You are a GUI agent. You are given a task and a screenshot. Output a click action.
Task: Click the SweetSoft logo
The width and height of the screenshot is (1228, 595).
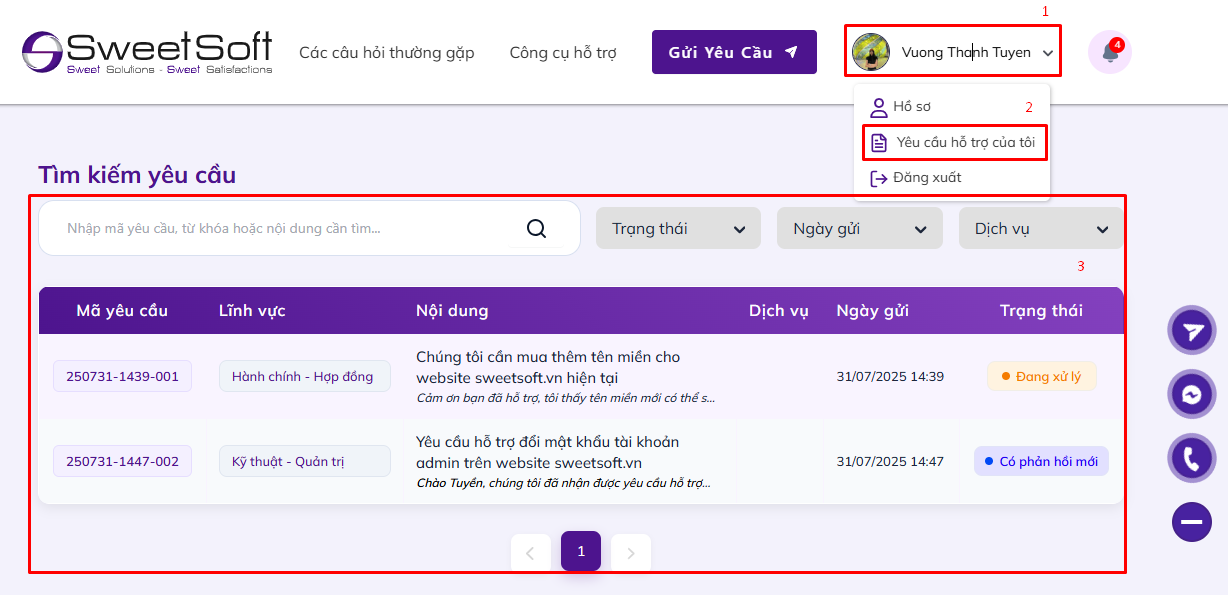click(x=147, y=52)
